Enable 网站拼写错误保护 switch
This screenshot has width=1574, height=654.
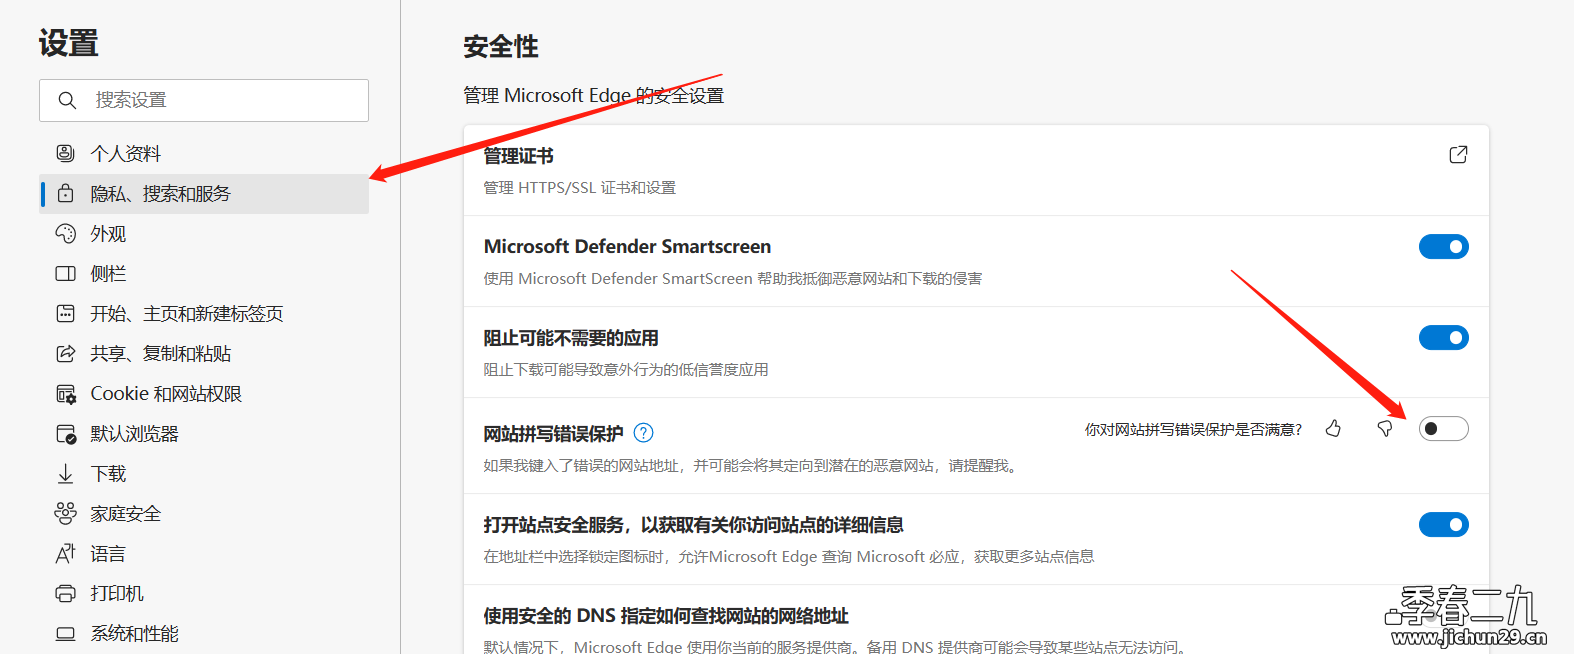[1444, 428]
